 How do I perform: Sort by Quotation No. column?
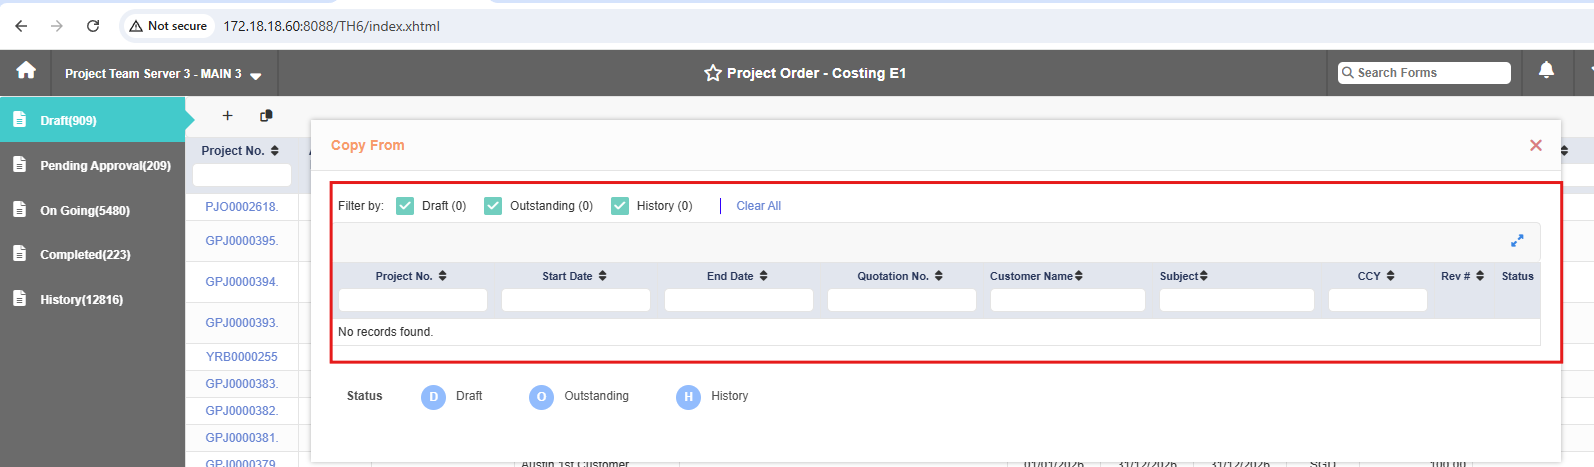938,276
